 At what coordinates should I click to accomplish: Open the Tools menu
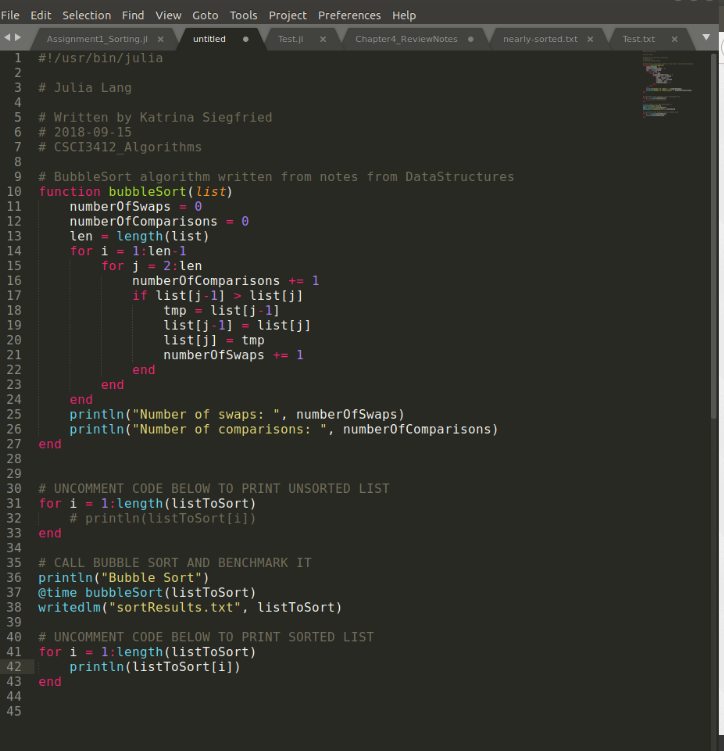point(243,15)
